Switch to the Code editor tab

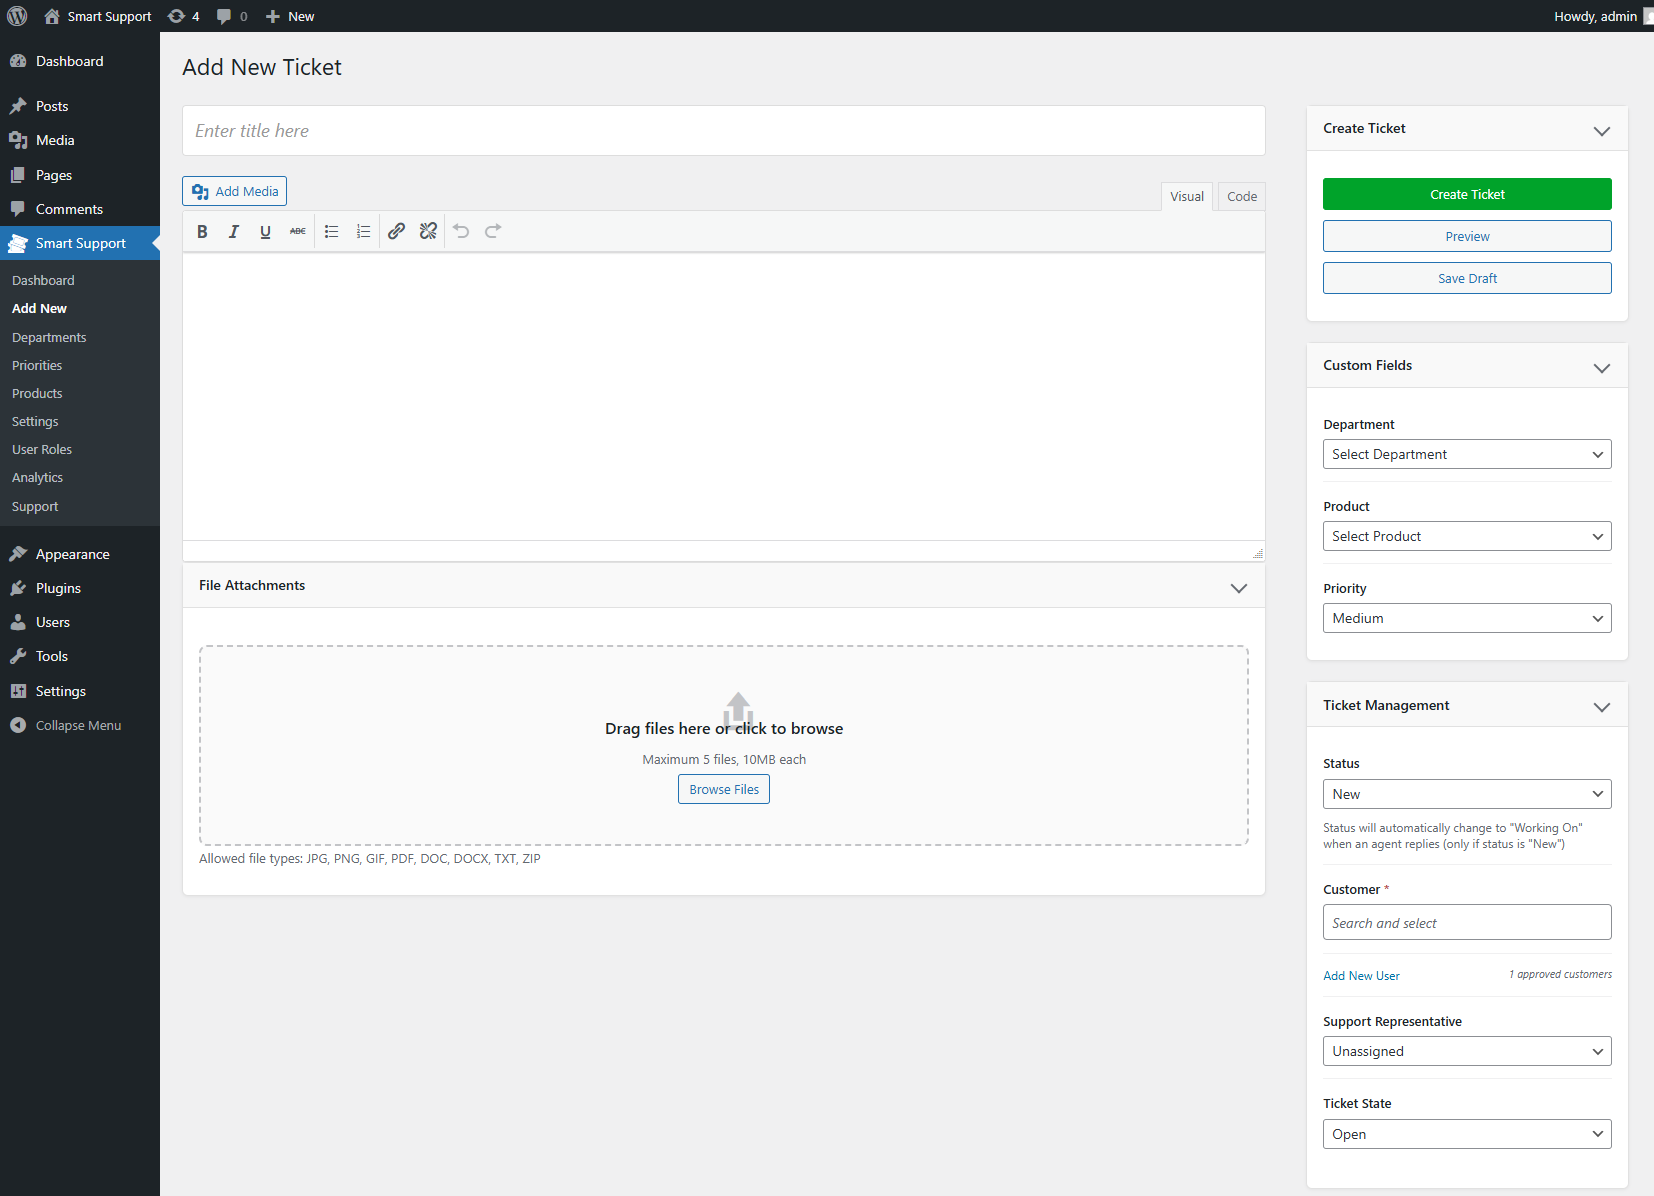1241,196
